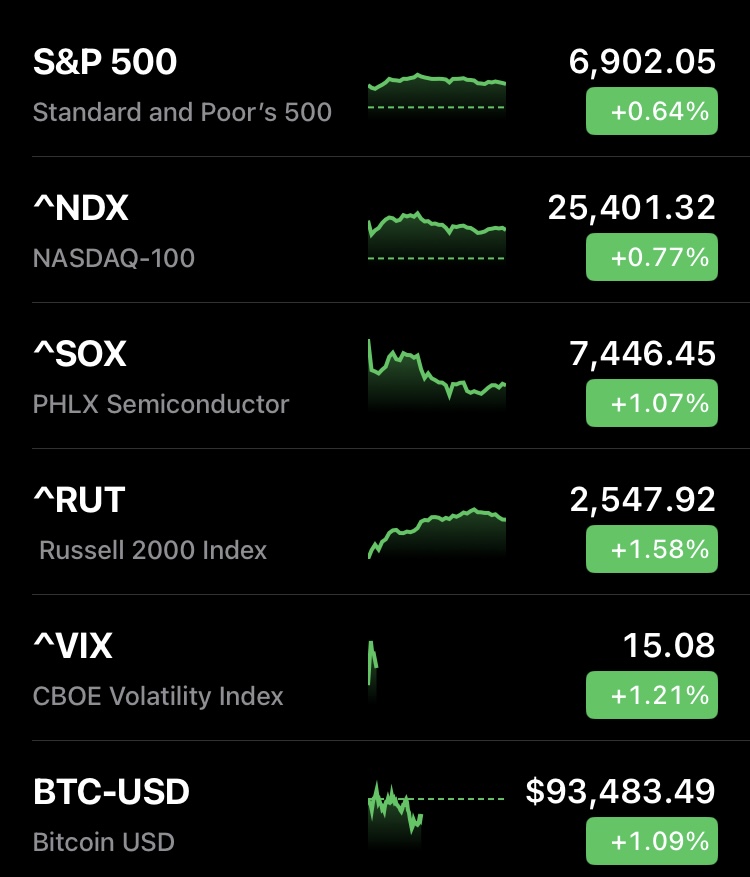Tap the ^RUT +1.58% change badge

651,549
